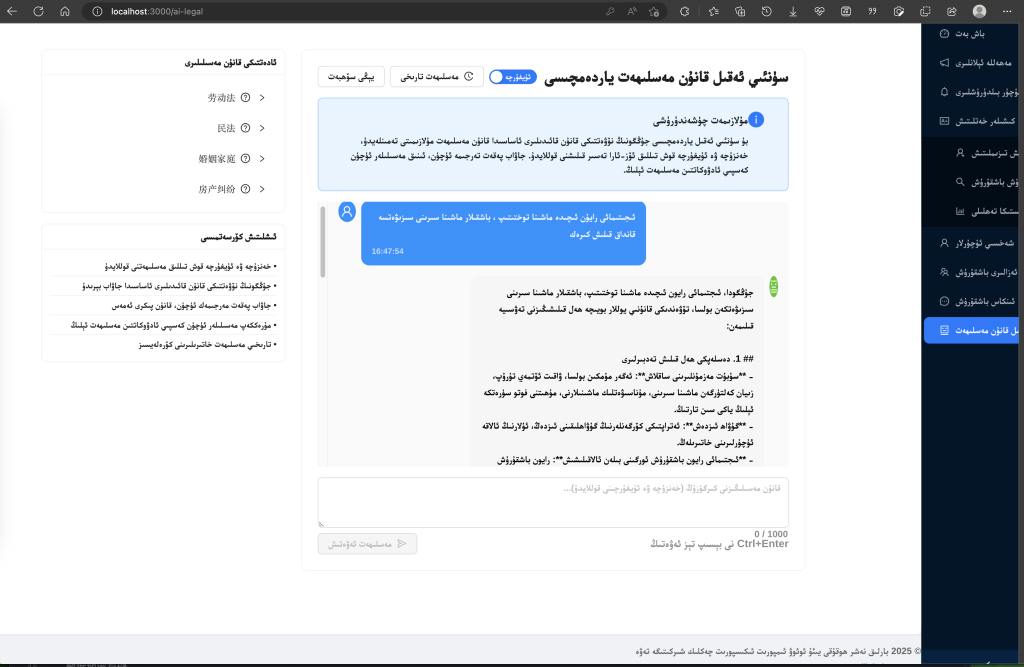This screenshot has width=1024, height=667.
Task: Expand the 房产纠纷 category chevron
Action: coord(262,188)
